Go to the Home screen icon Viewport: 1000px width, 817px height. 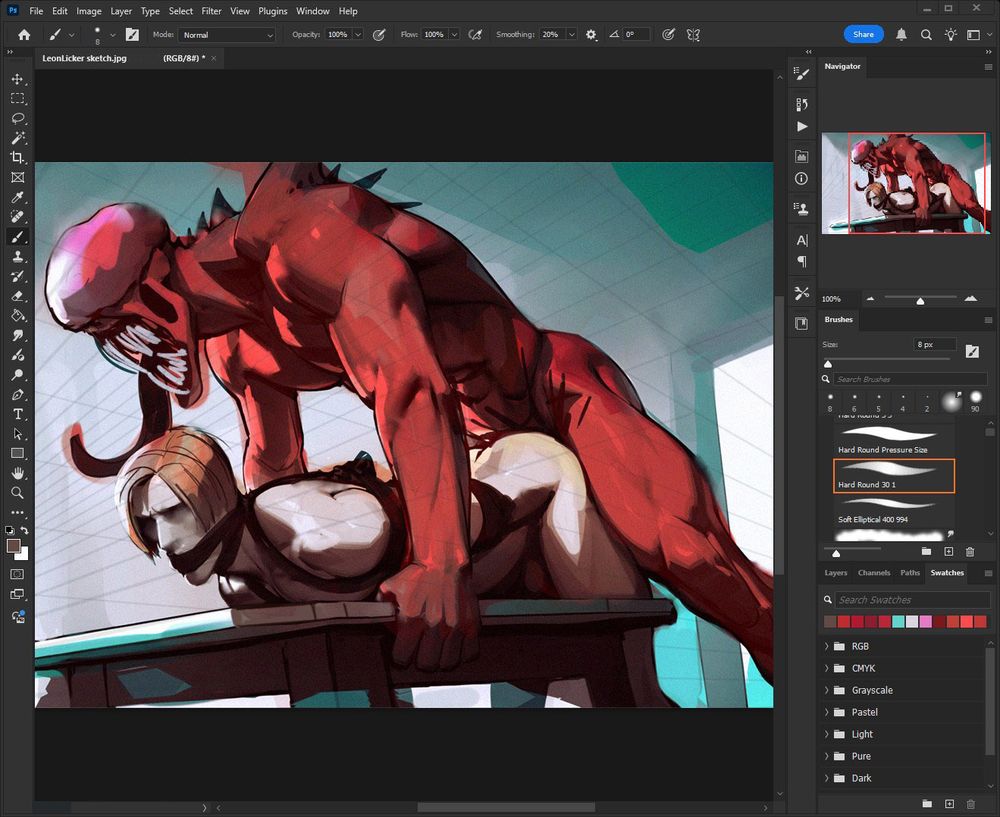click(24, 34)
